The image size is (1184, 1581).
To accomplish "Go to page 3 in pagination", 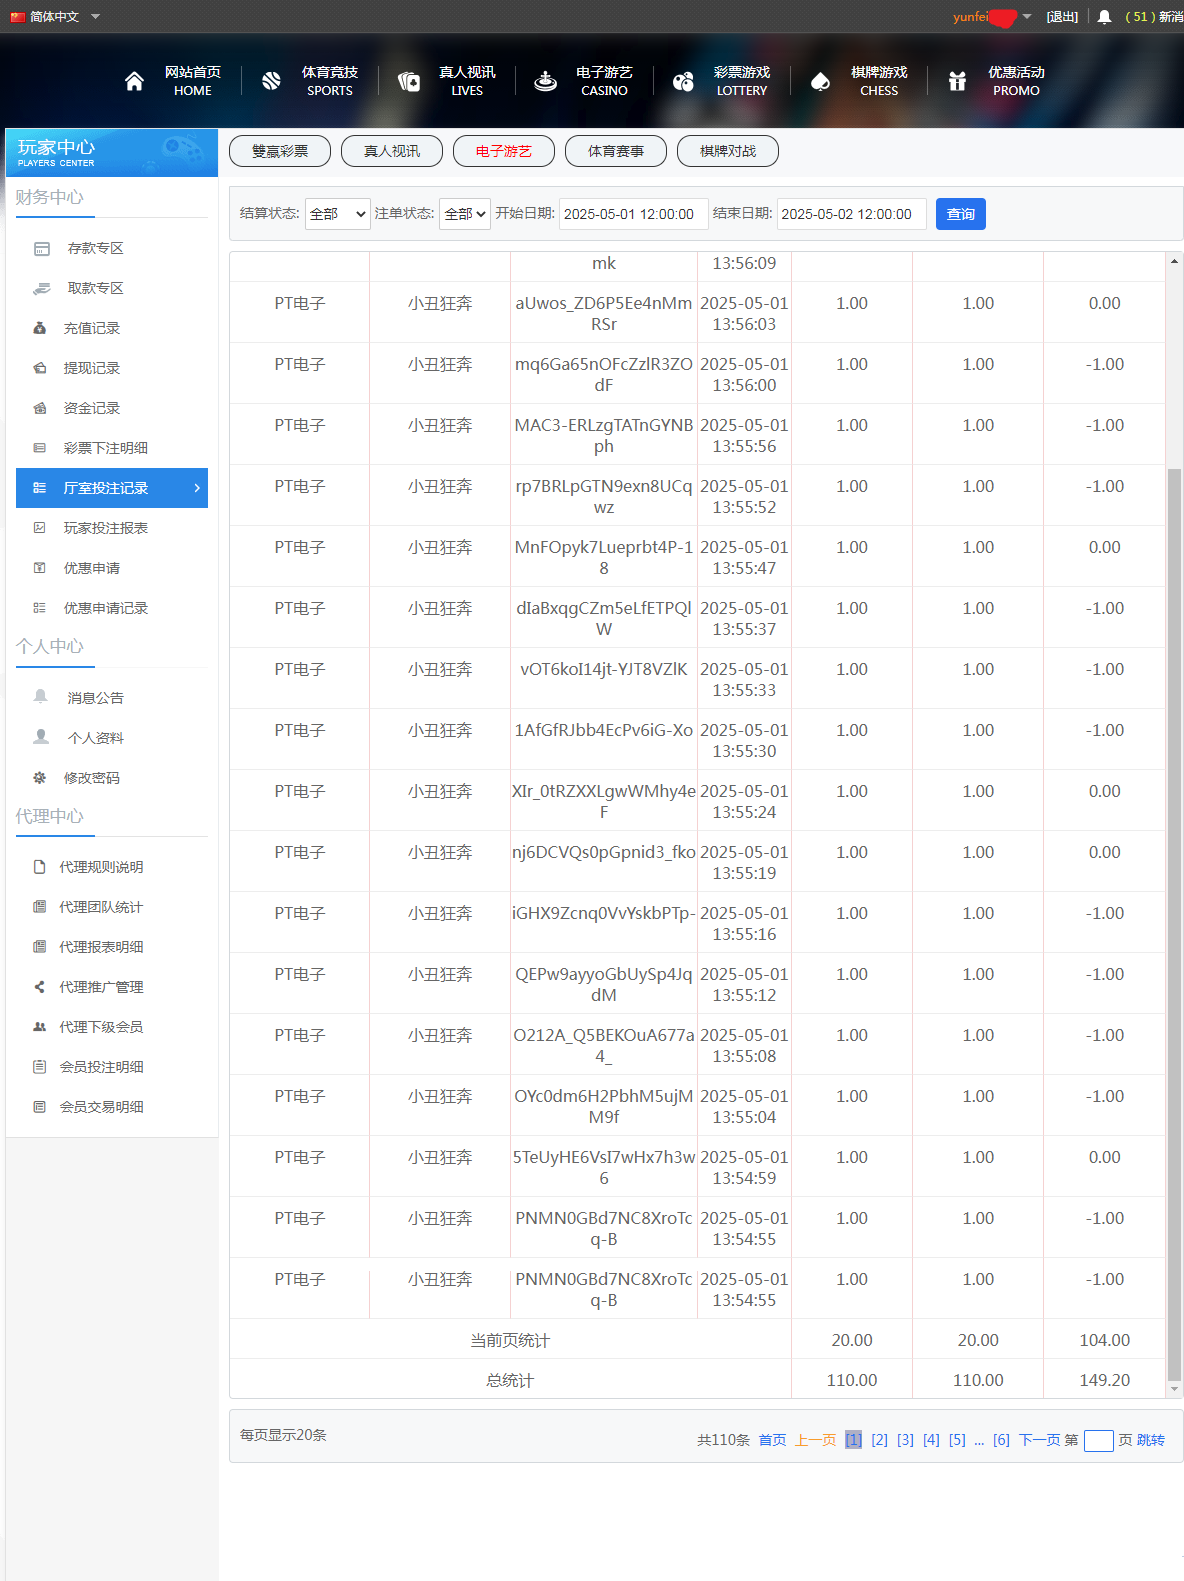I will click(x=905, y=1440).
